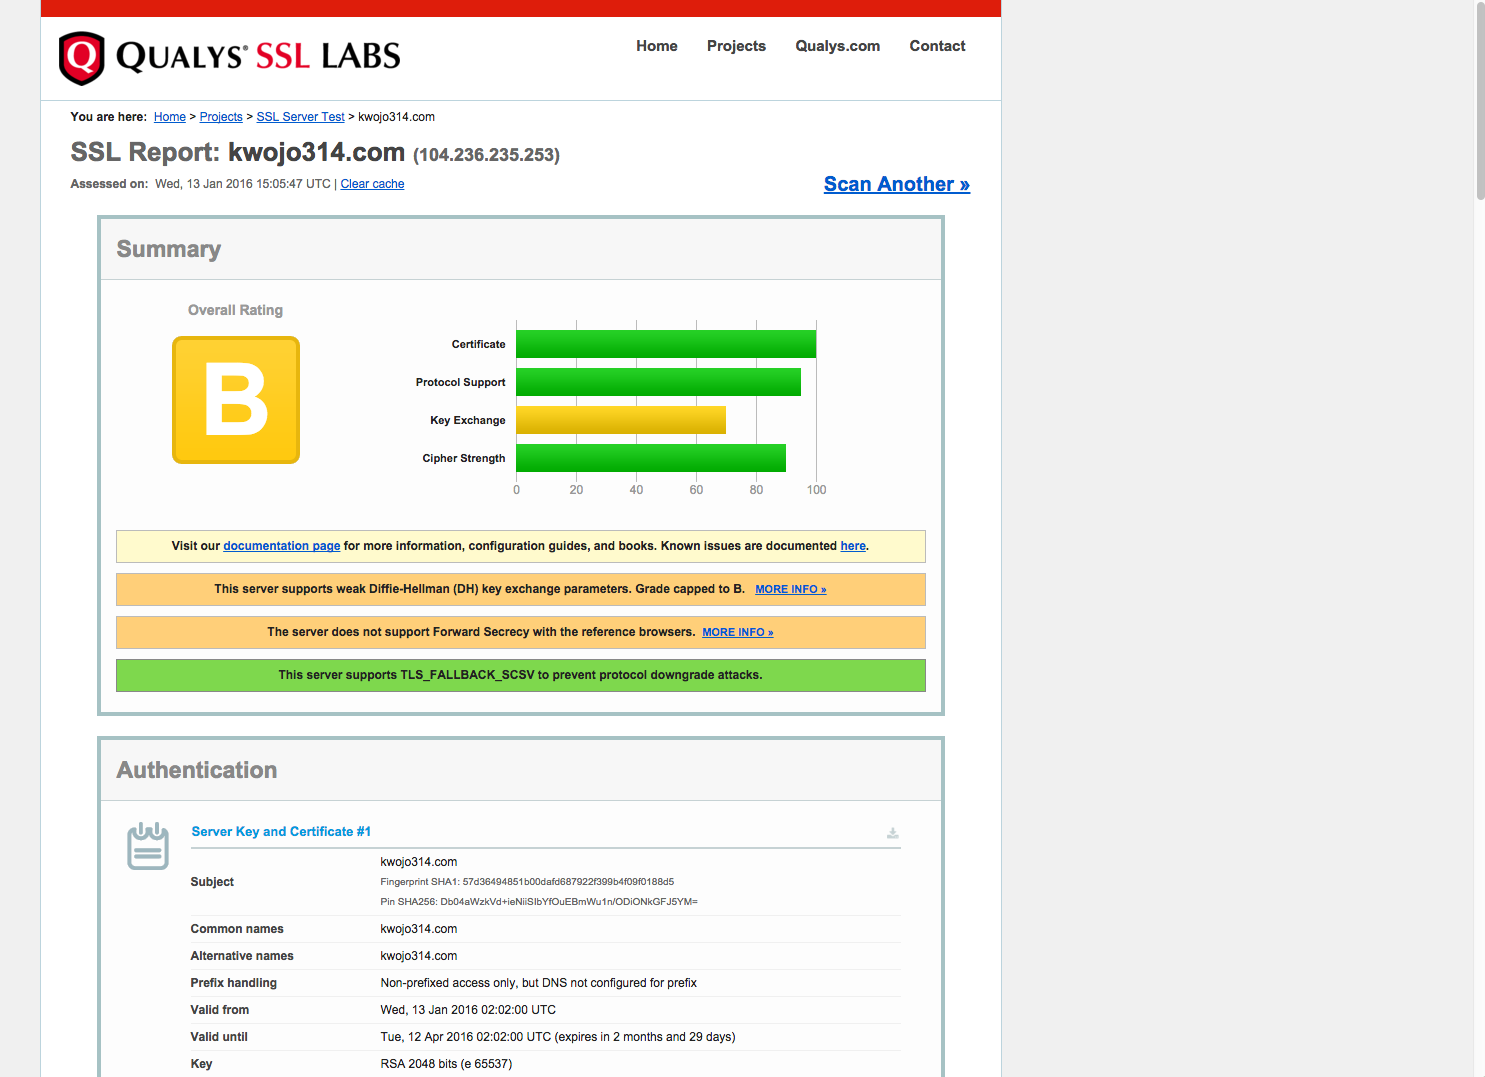The height and width of the screenshot is (1077, 1485).
Task: Open MORE INFO for Forward Secrecy warning
Action: pos(738,633)
